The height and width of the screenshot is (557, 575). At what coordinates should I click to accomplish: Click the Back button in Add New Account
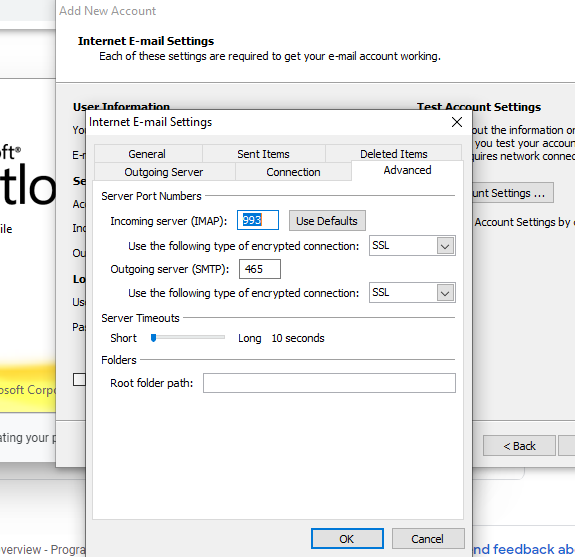519,446
